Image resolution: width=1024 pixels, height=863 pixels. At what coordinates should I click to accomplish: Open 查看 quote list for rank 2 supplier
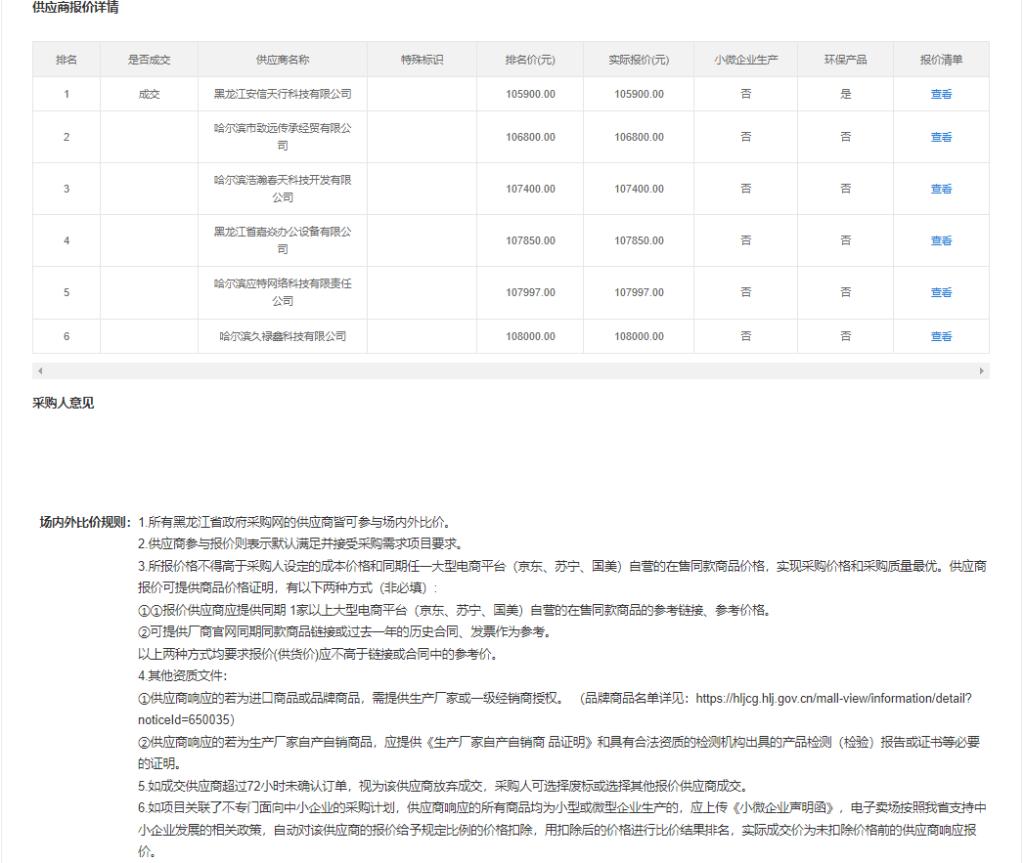click(x=940, y=137)
